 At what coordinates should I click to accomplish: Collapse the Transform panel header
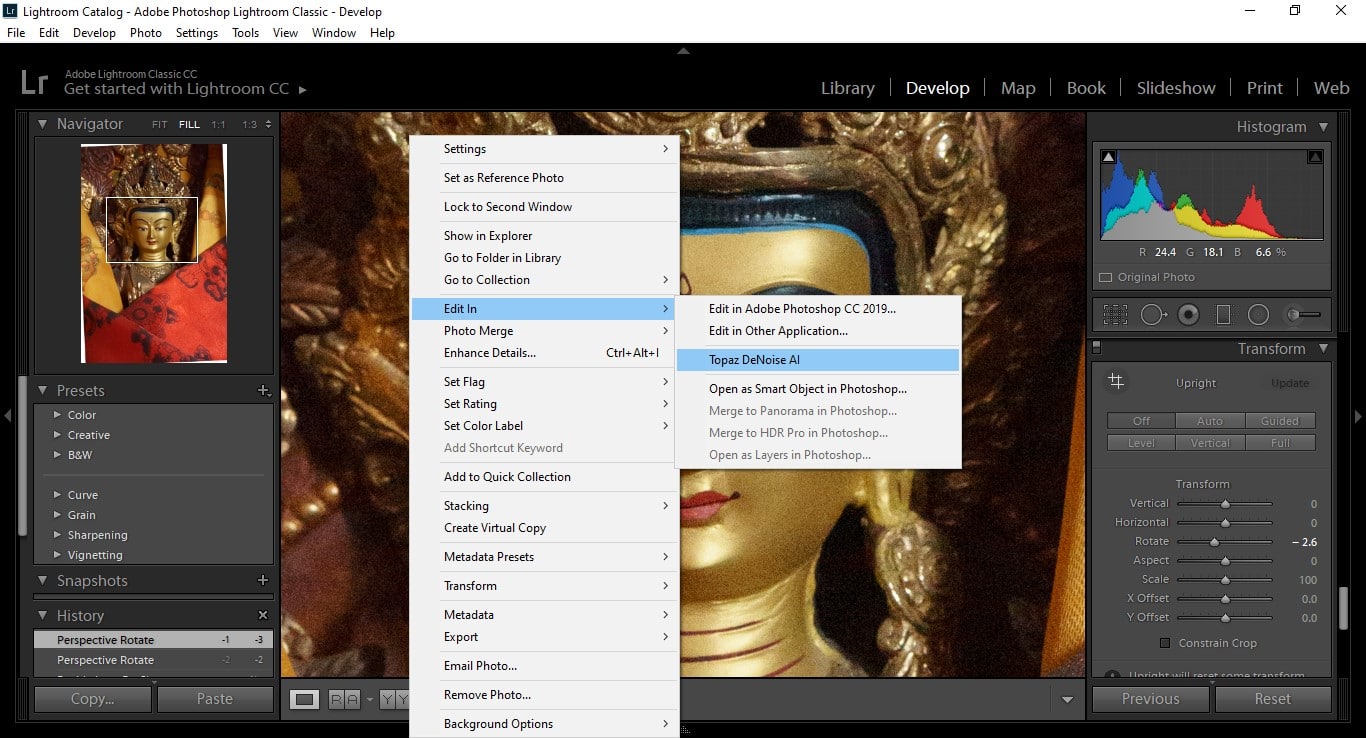pos(1323,349)
